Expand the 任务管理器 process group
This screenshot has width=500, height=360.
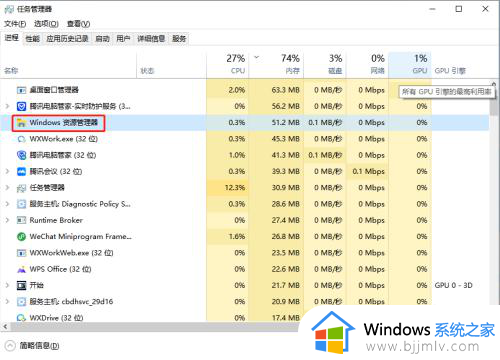(7, 188)
